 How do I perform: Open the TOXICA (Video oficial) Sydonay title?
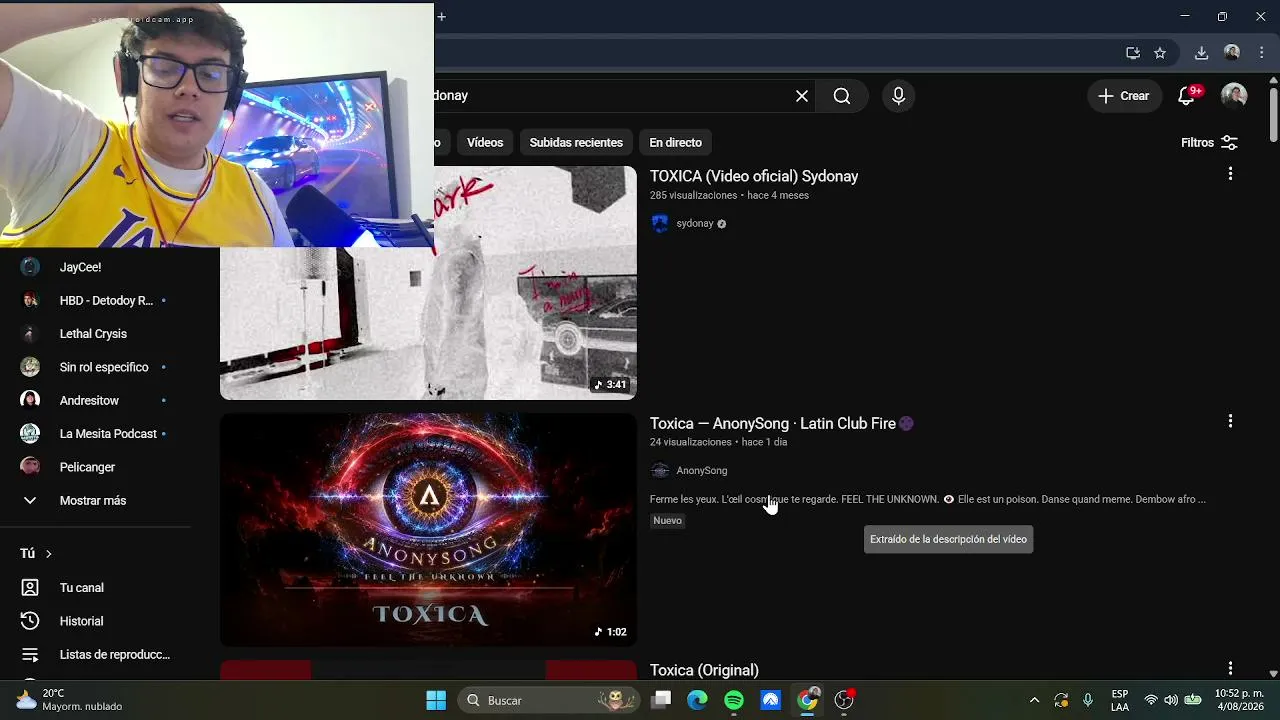tap(754, 176)
